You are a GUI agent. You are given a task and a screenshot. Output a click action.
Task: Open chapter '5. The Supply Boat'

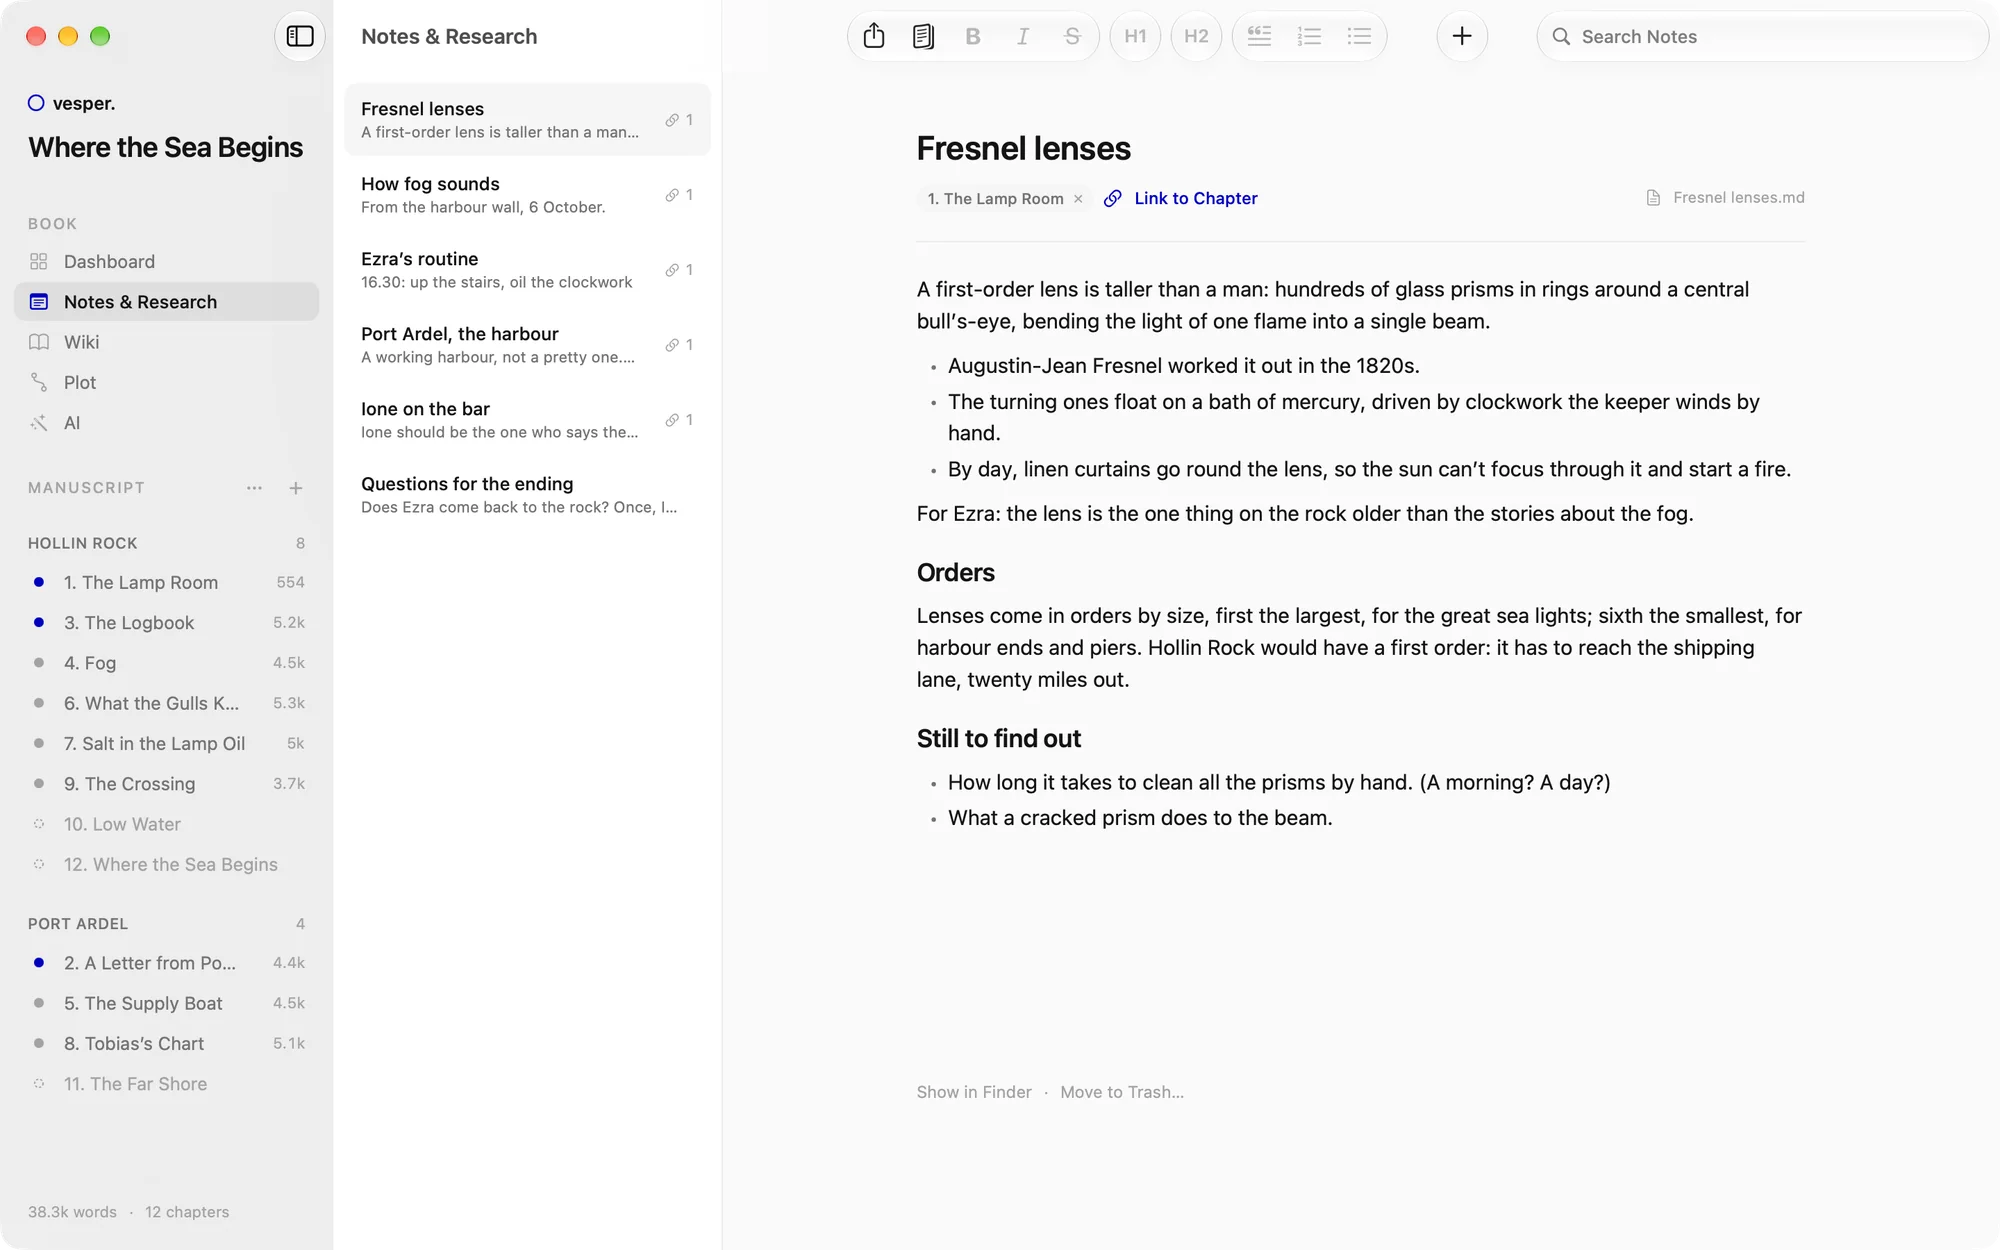tap(166, 1003)
